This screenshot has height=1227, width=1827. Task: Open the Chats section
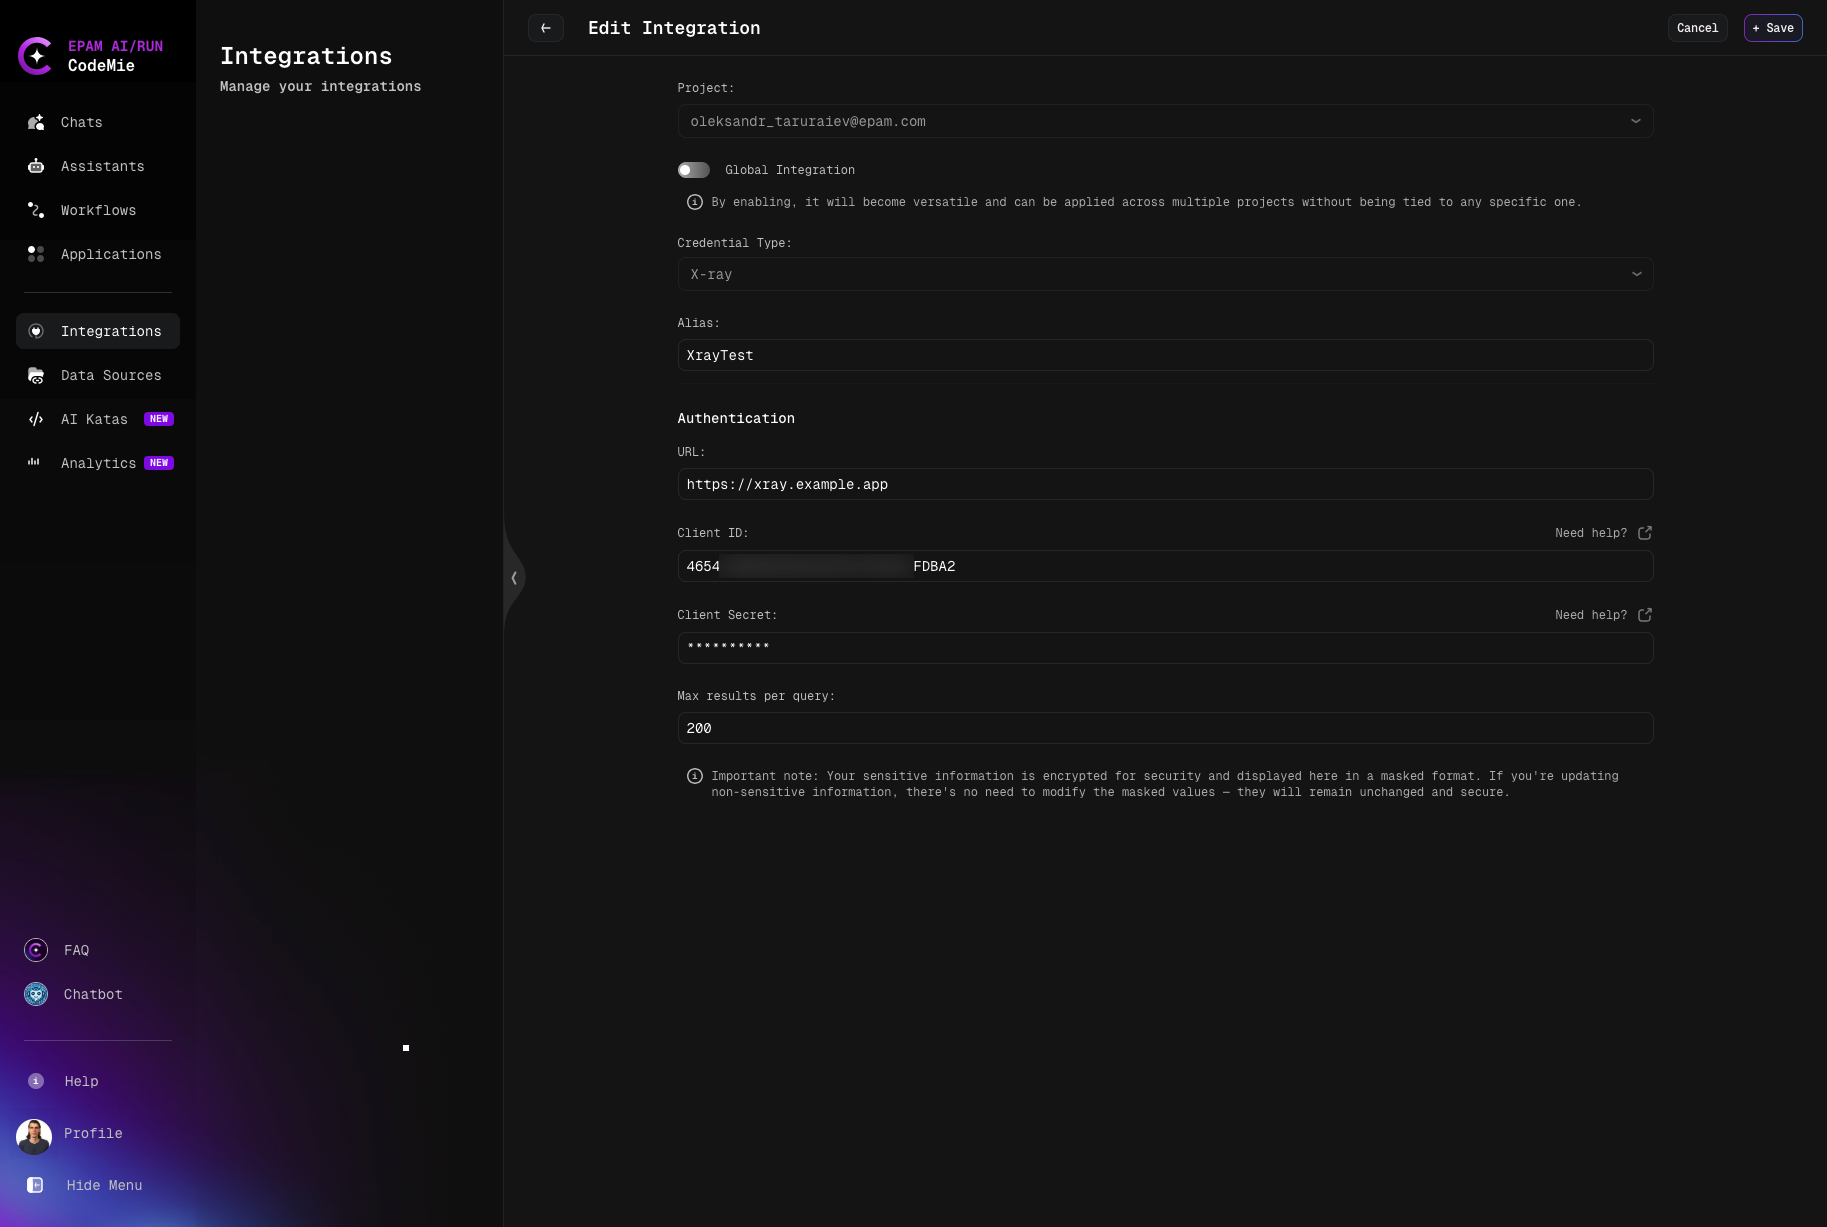click(x=80, y=122)
